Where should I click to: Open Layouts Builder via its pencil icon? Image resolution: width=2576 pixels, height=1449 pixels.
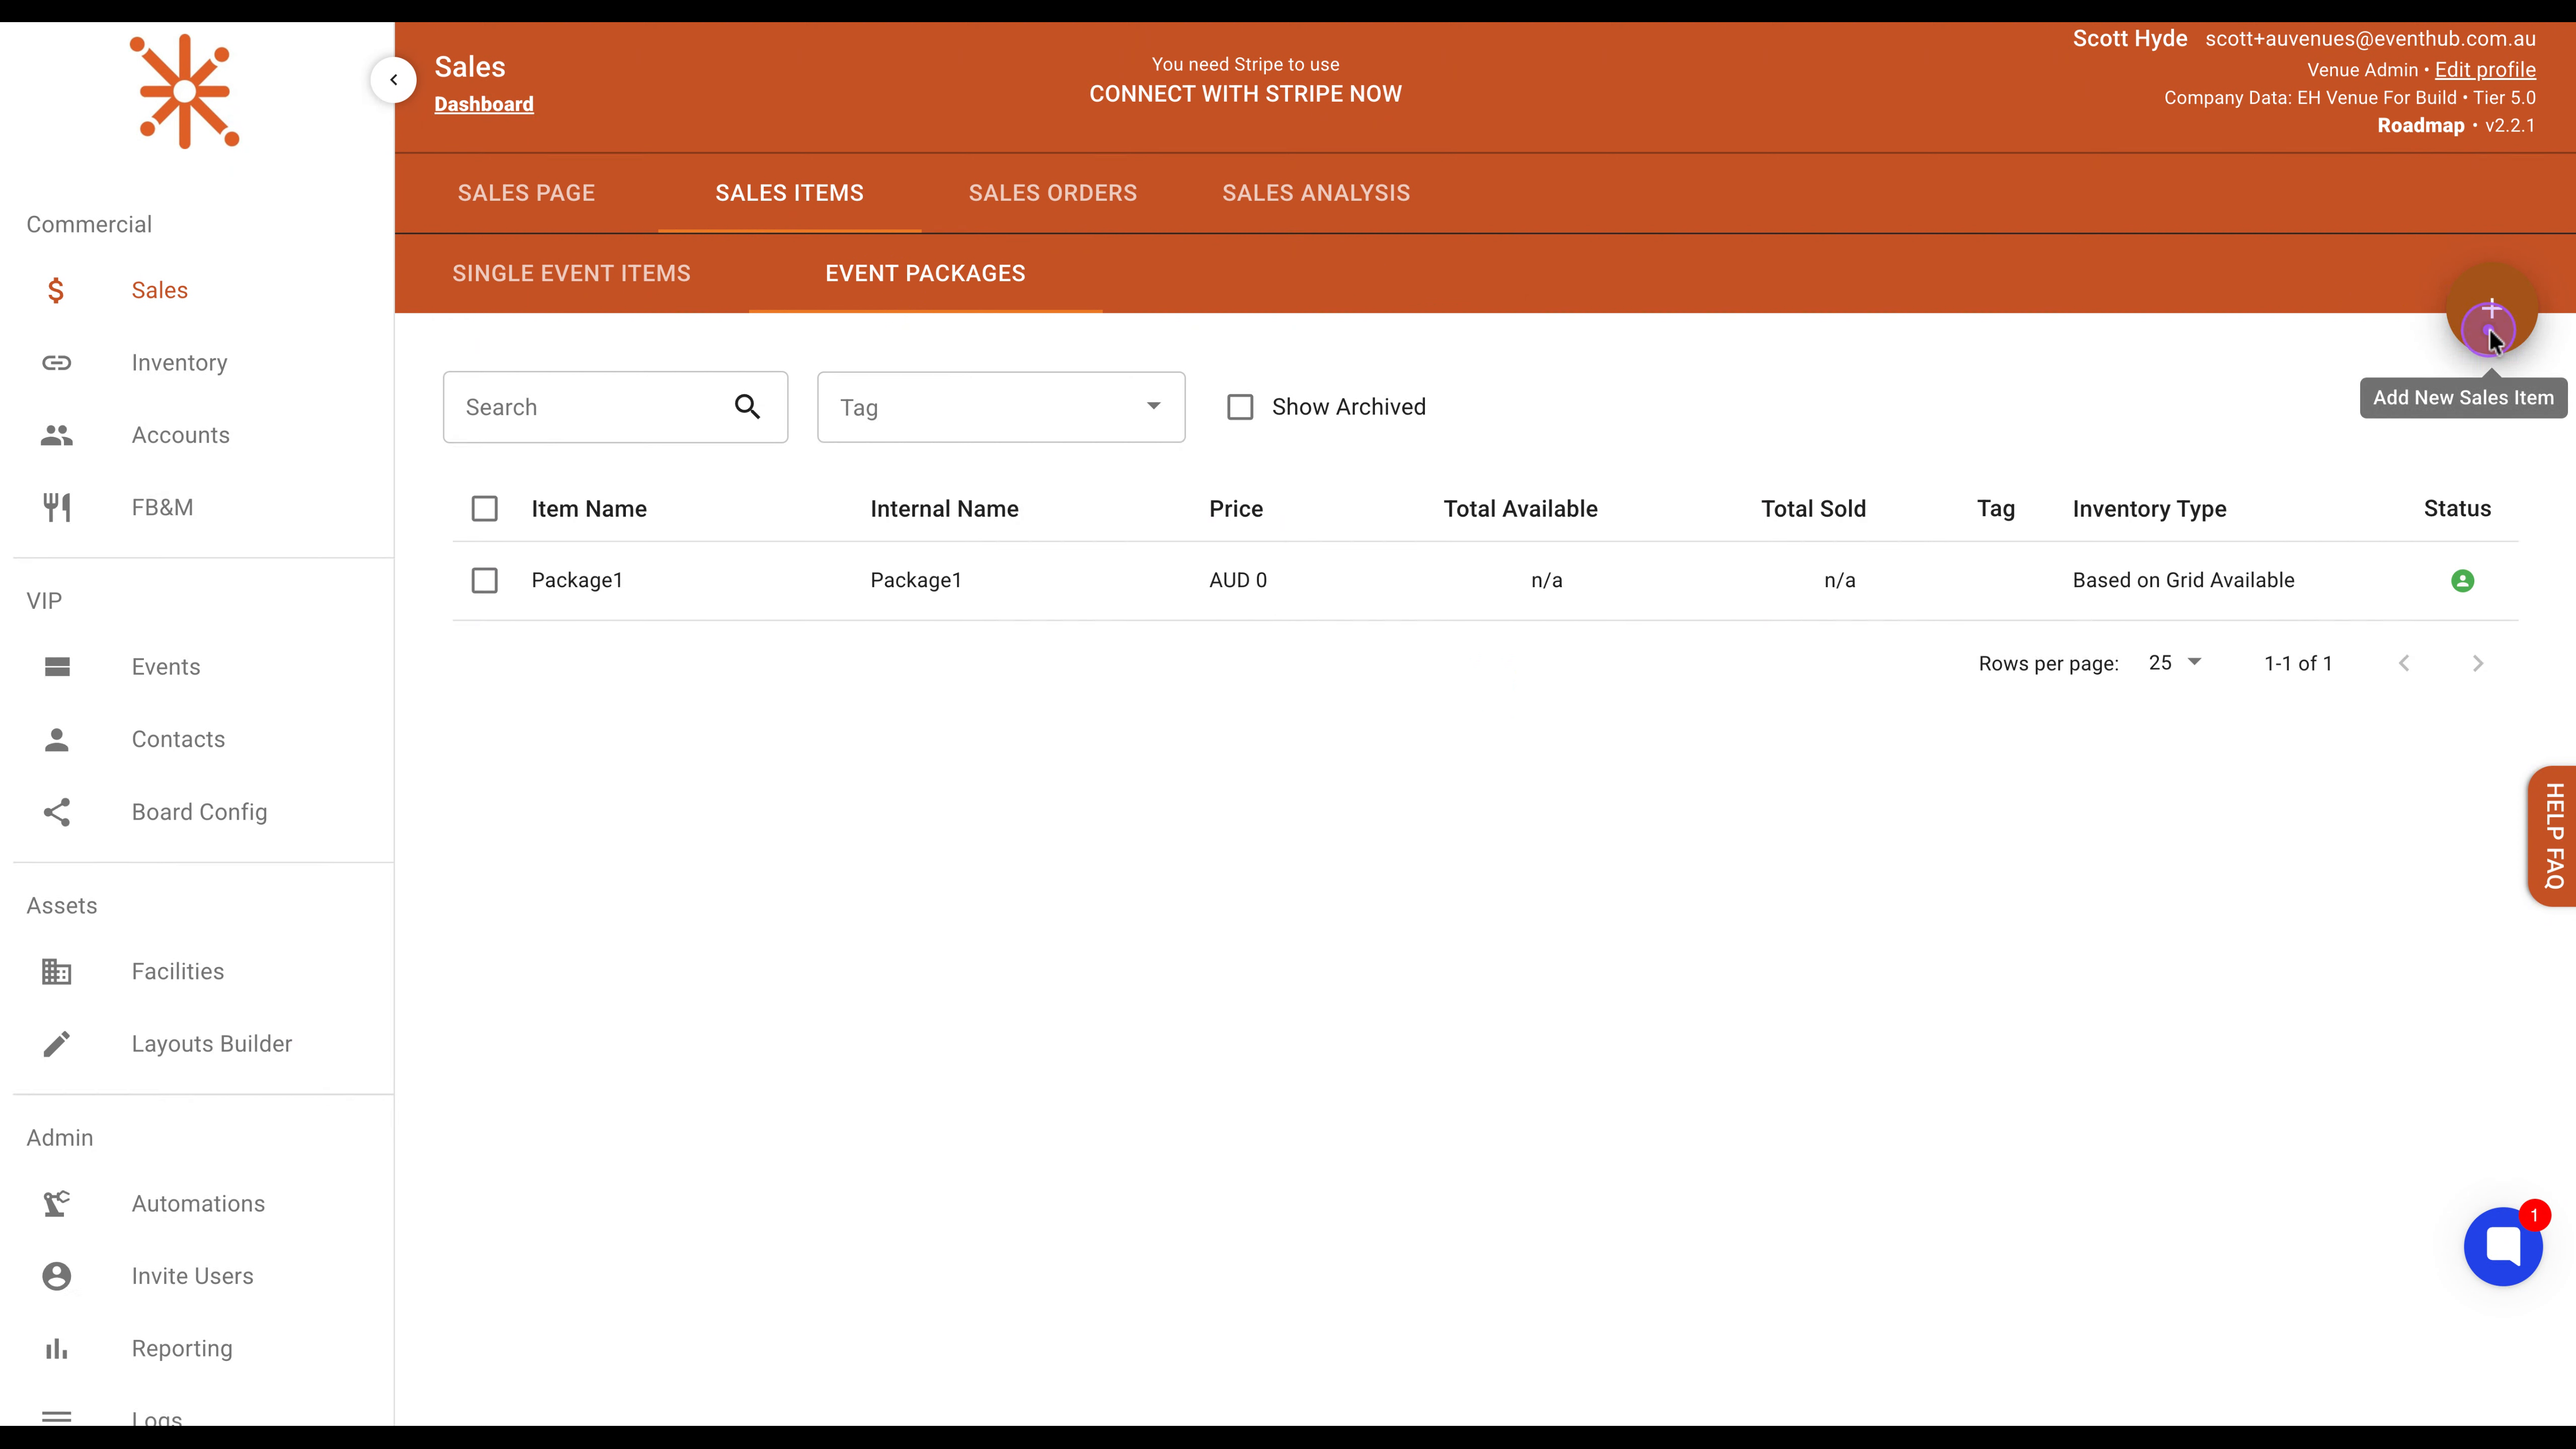pyautogui.click(x=57, y=1044)
